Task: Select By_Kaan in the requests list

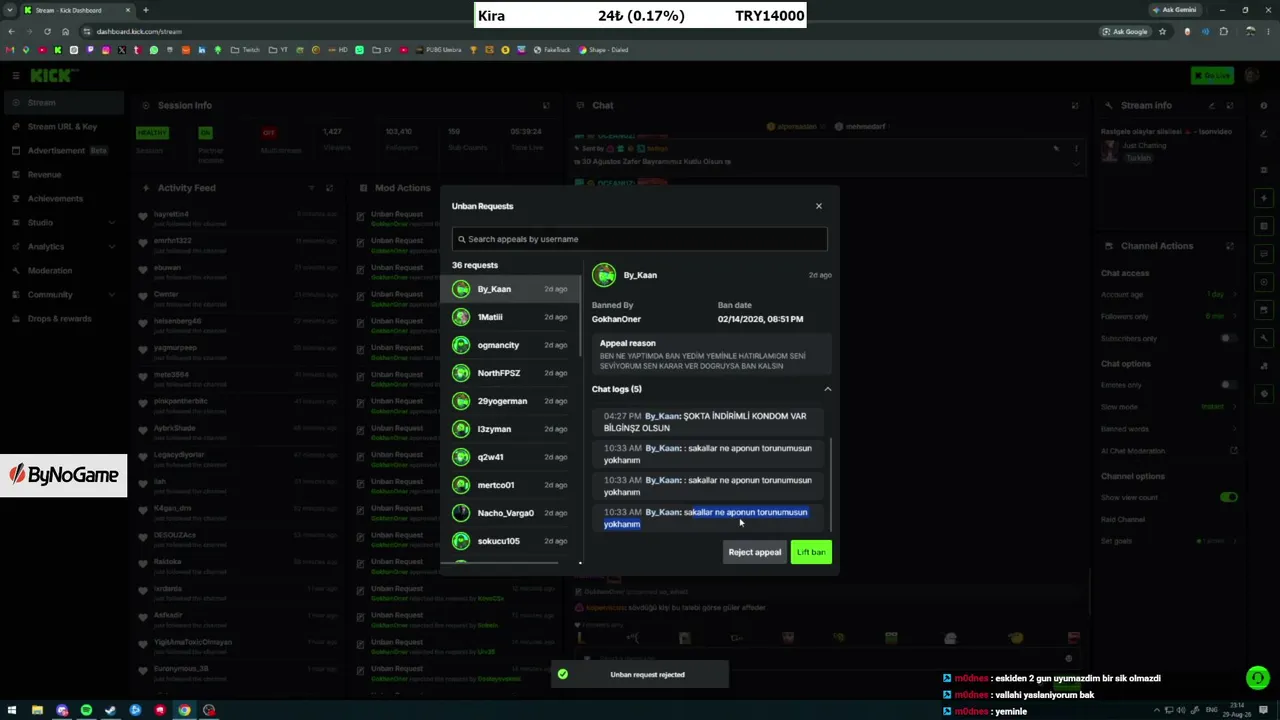Action: (511, 289)
